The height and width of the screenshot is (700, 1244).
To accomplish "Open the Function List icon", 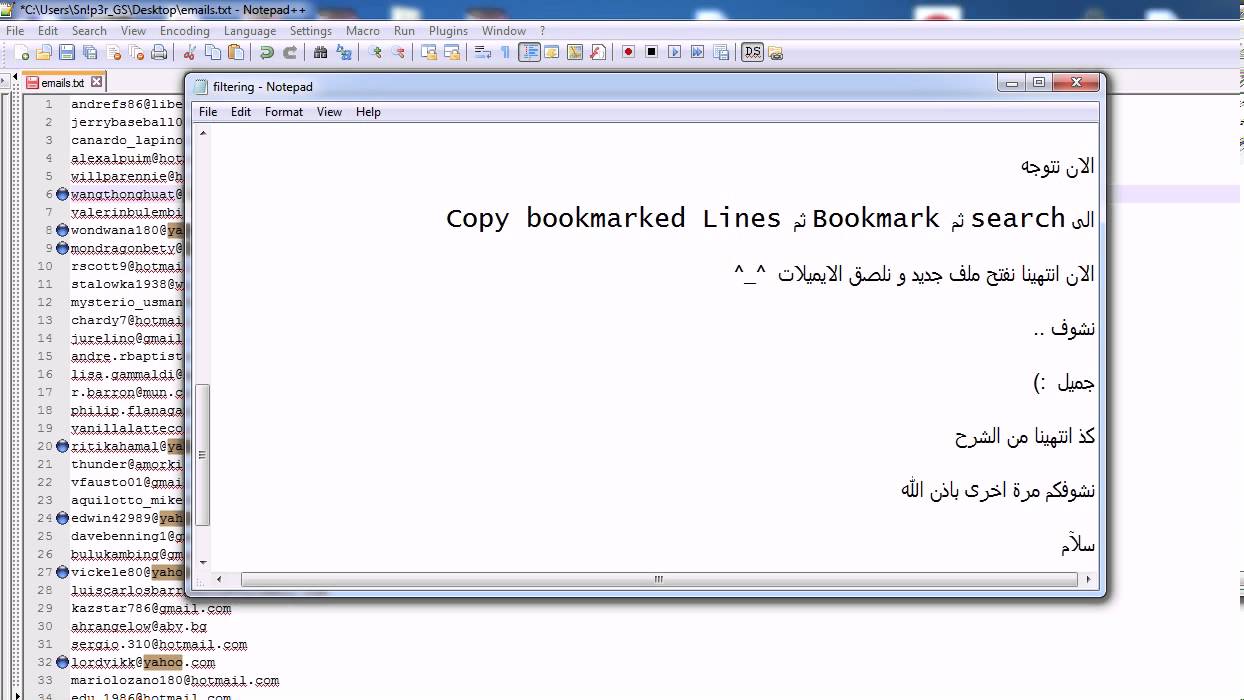I will pos(598,52).
